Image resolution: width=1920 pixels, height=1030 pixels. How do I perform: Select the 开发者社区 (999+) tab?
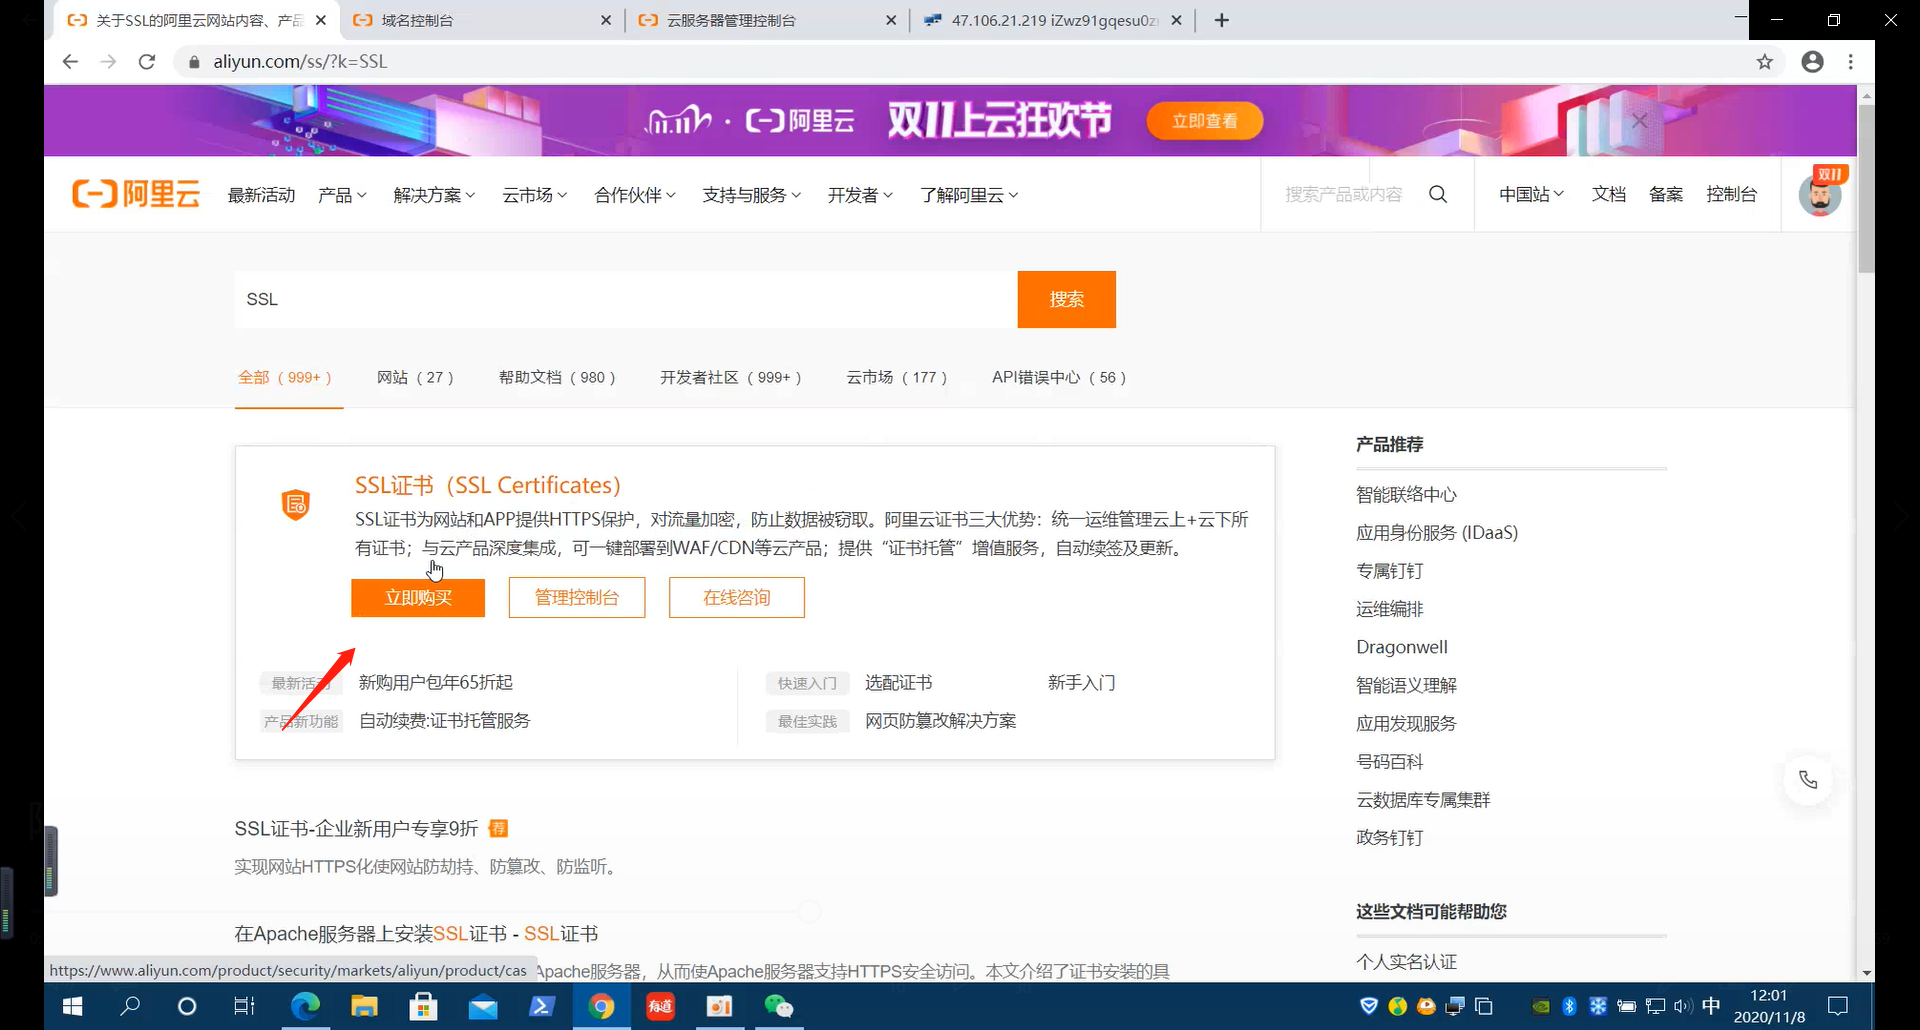730,377
